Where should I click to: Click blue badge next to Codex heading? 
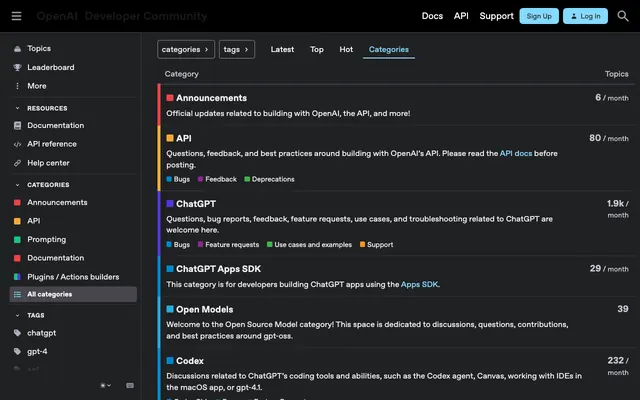pos(170,360)
